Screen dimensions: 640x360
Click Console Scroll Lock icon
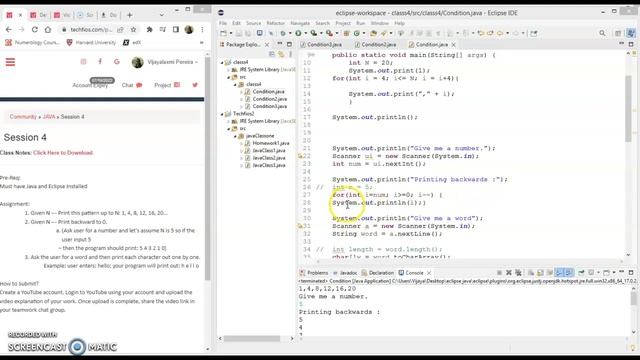click(x=540, y=273)
